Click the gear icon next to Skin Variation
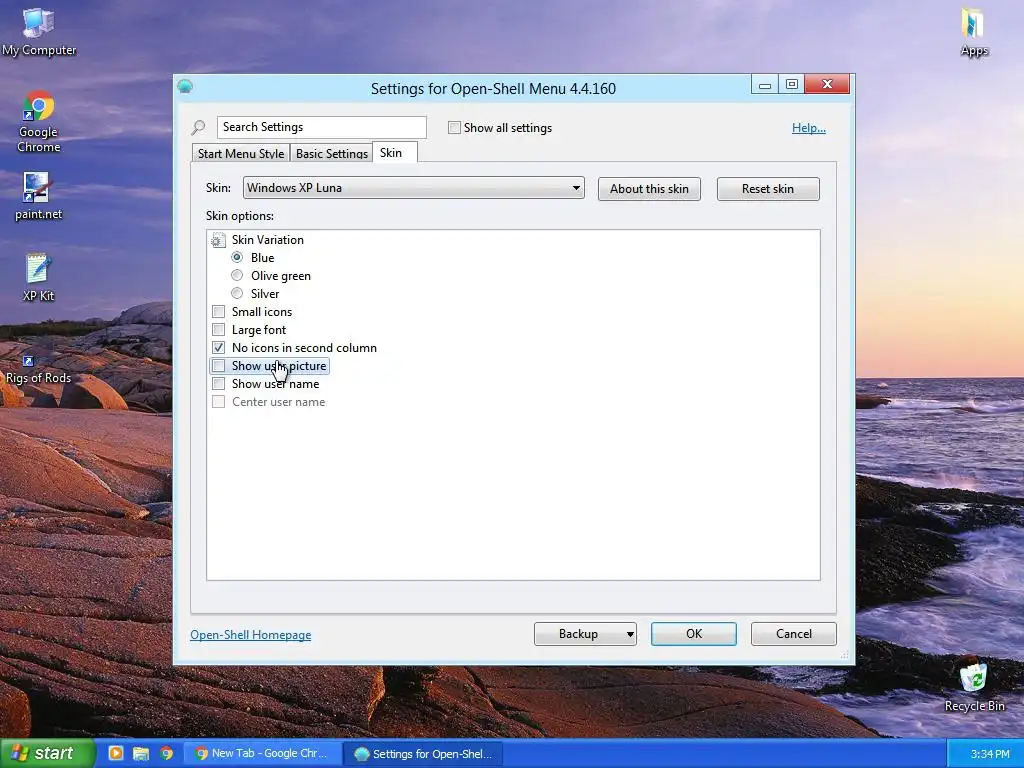This screenshot has width=1024, height=768. (218, 240)
